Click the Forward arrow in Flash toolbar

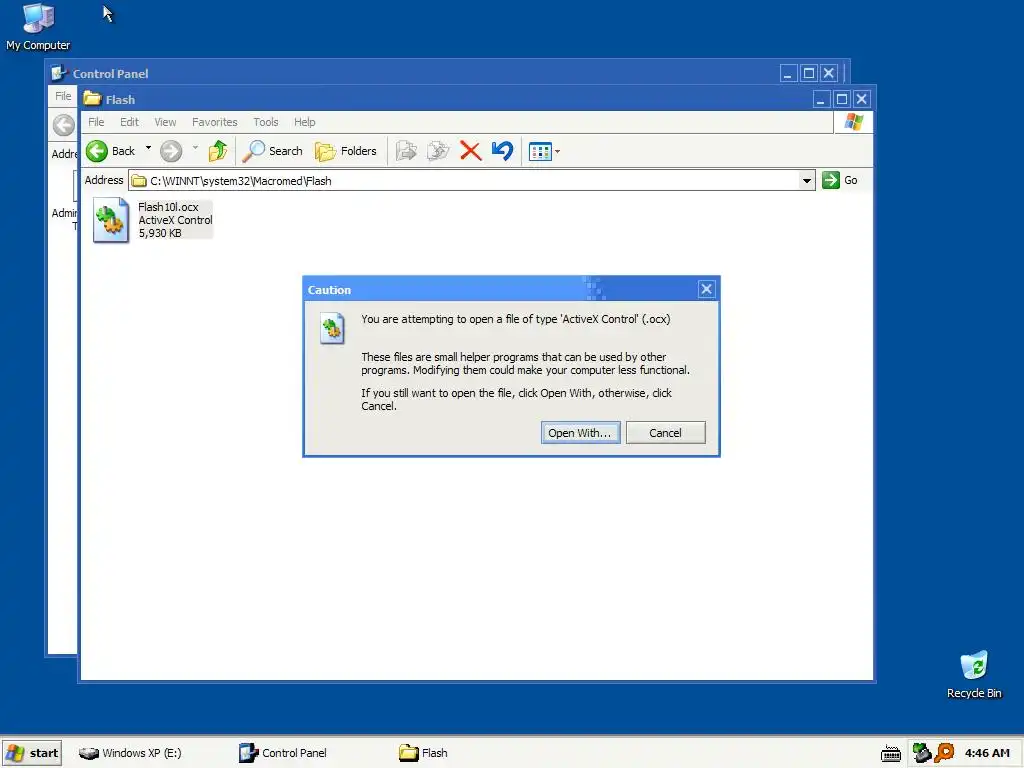[x=171, y=151]
